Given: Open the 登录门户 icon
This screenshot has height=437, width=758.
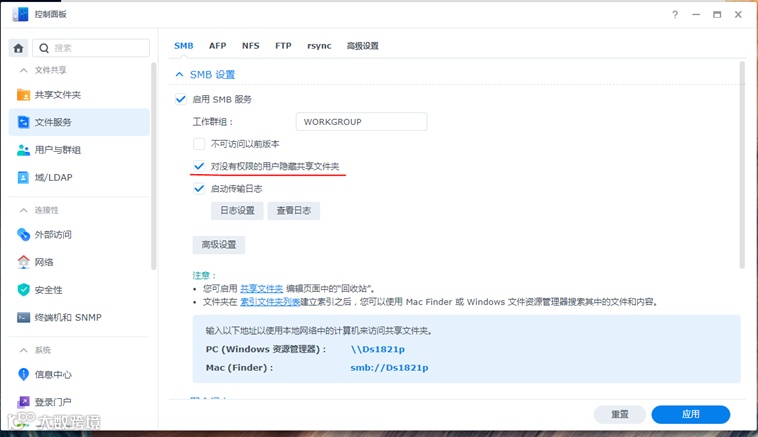Looking at the screenshot, I should 23,402.
